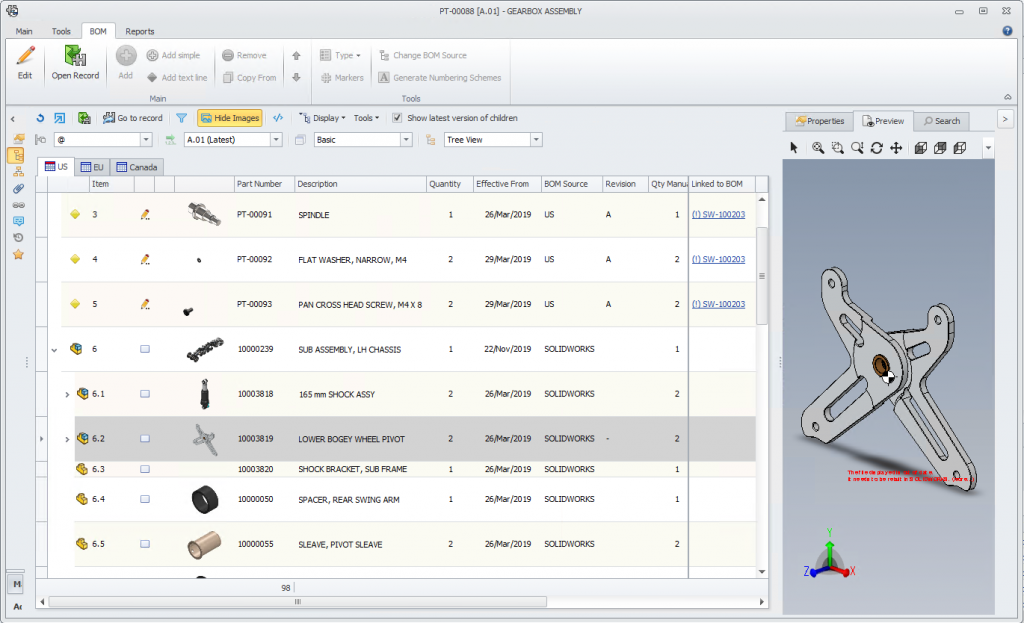Select the rotate view tool in Preview
The width and height of the screenshot is (1024, 623).
click(x=877, y=147)
